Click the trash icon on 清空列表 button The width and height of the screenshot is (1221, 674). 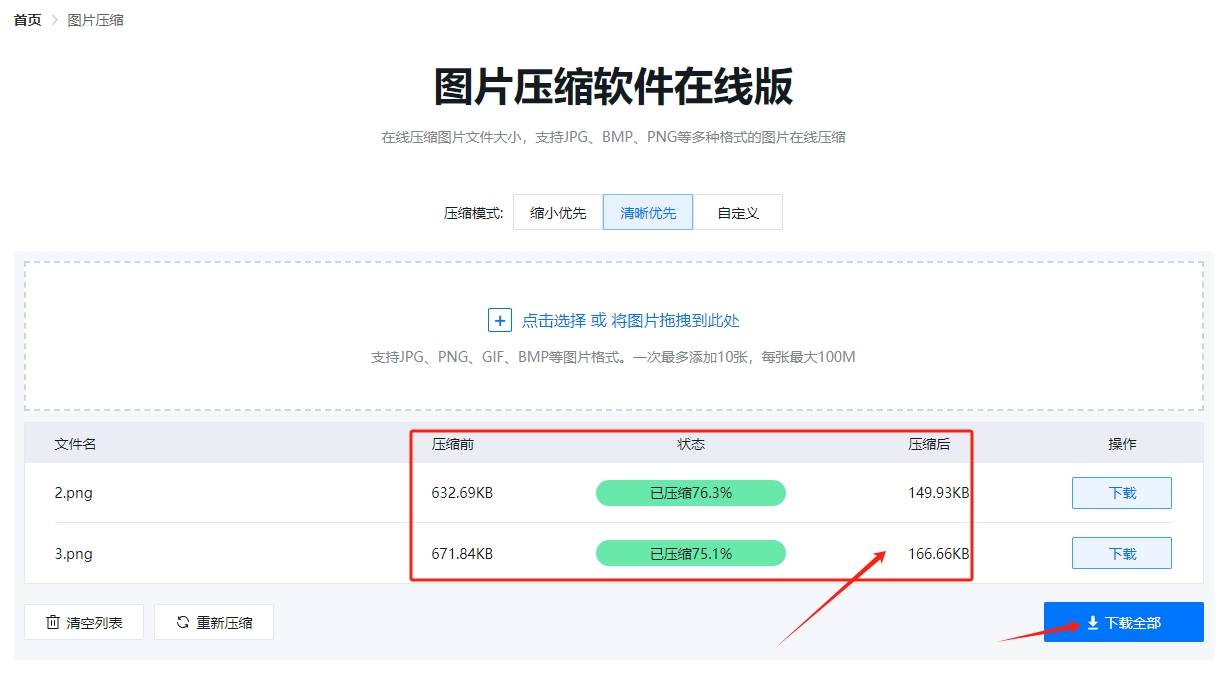53,622
